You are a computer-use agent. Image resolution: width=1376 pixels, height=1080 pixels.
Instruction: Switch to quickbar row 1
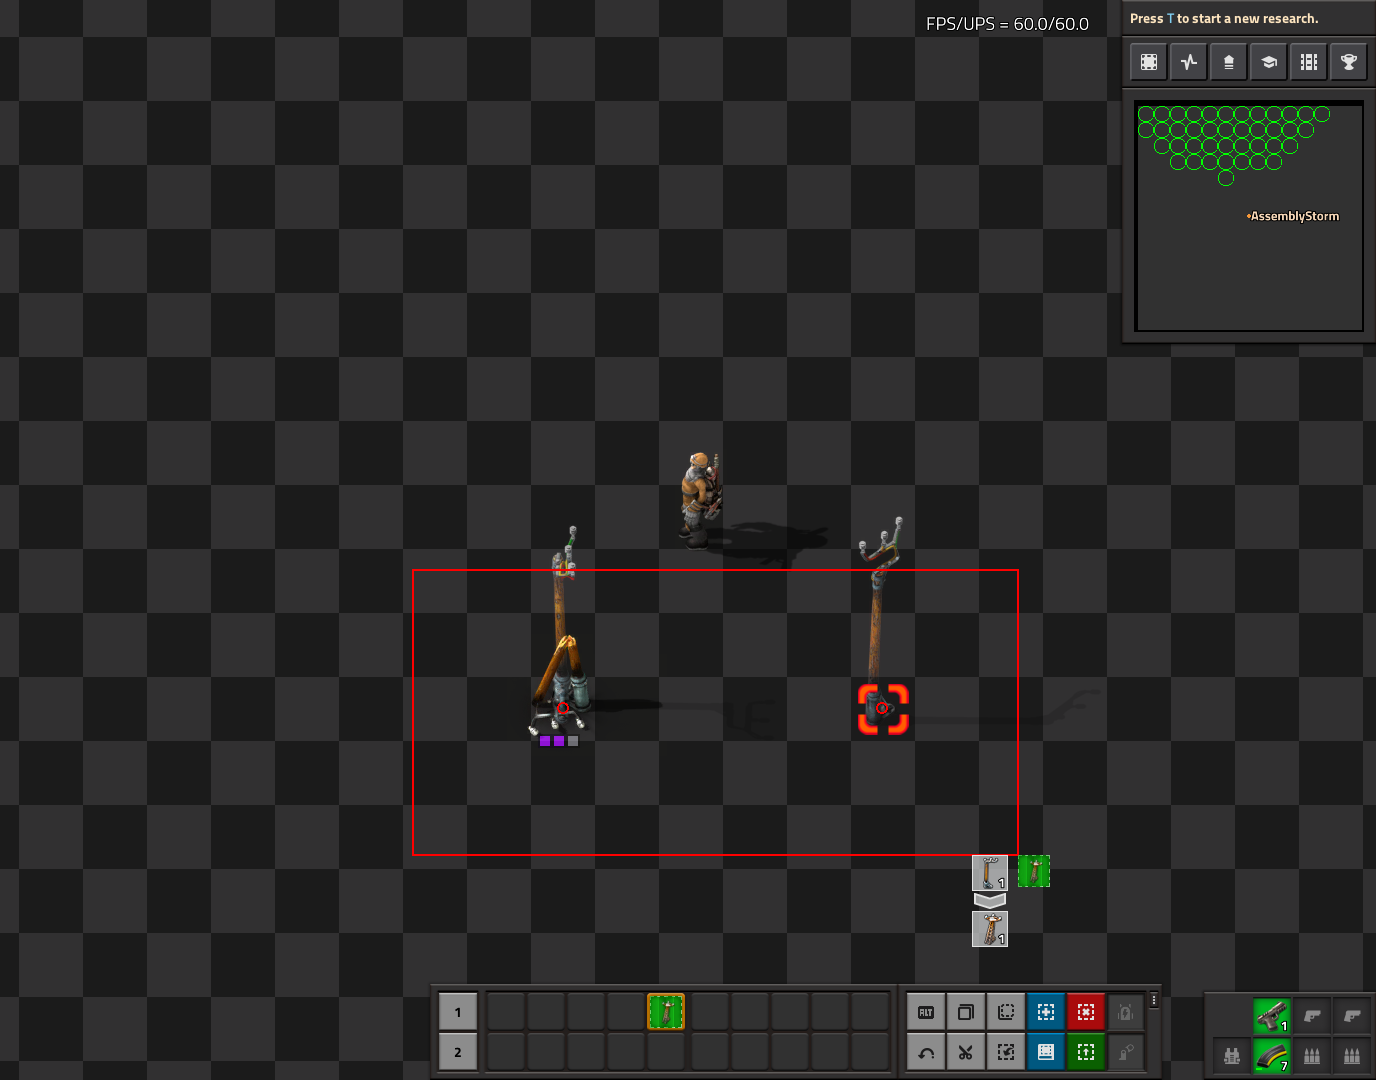[x=458, y=1012]
